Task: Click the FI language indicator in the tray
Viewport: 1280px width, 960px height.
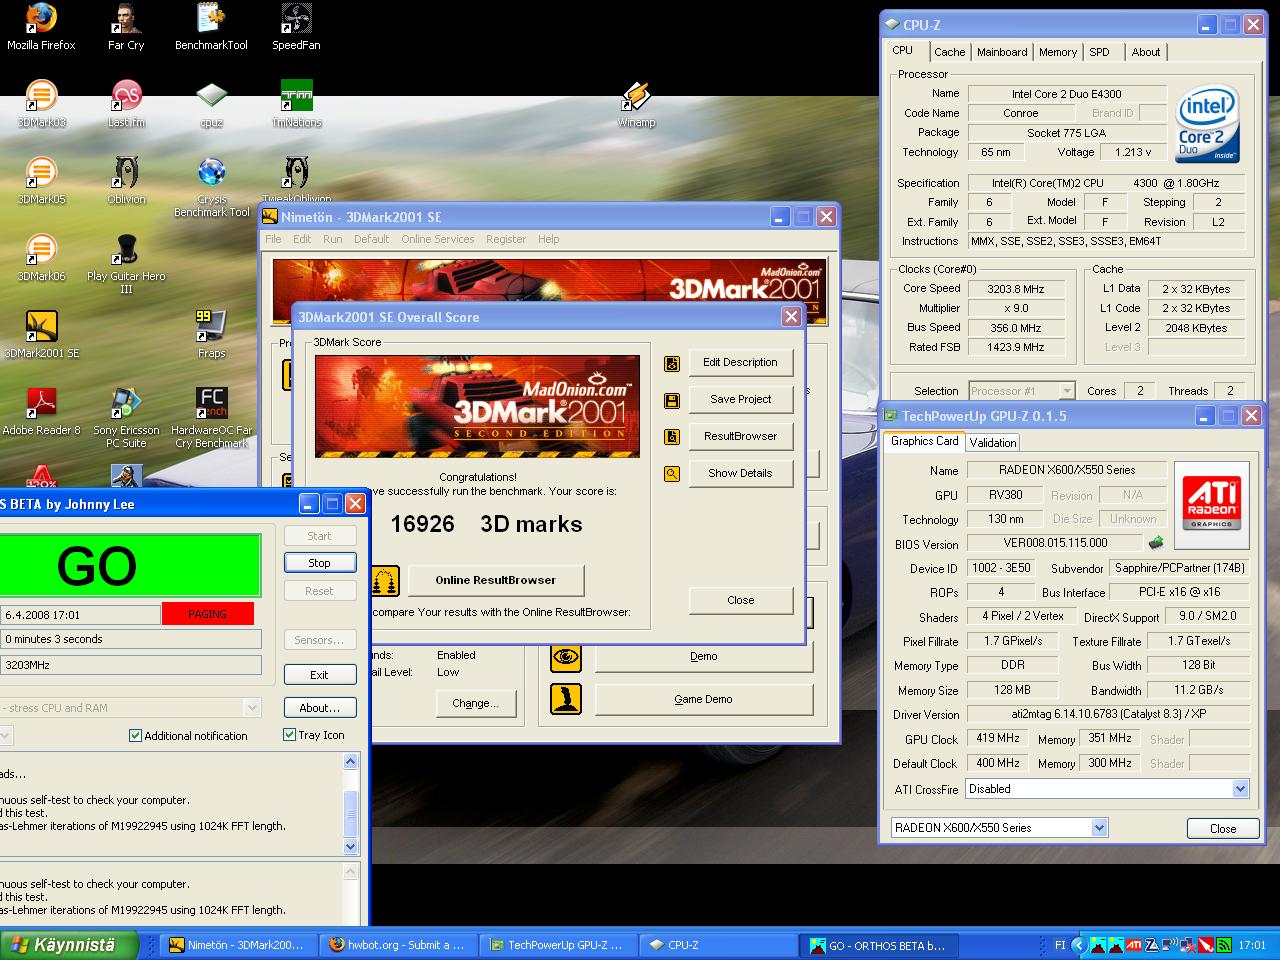Action: coord(1060,945)
